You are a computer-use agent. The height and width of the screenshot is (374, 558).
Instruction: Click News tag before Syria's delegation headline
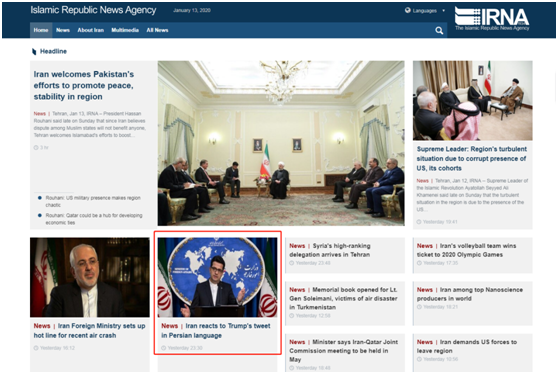[x=297, y=246]
